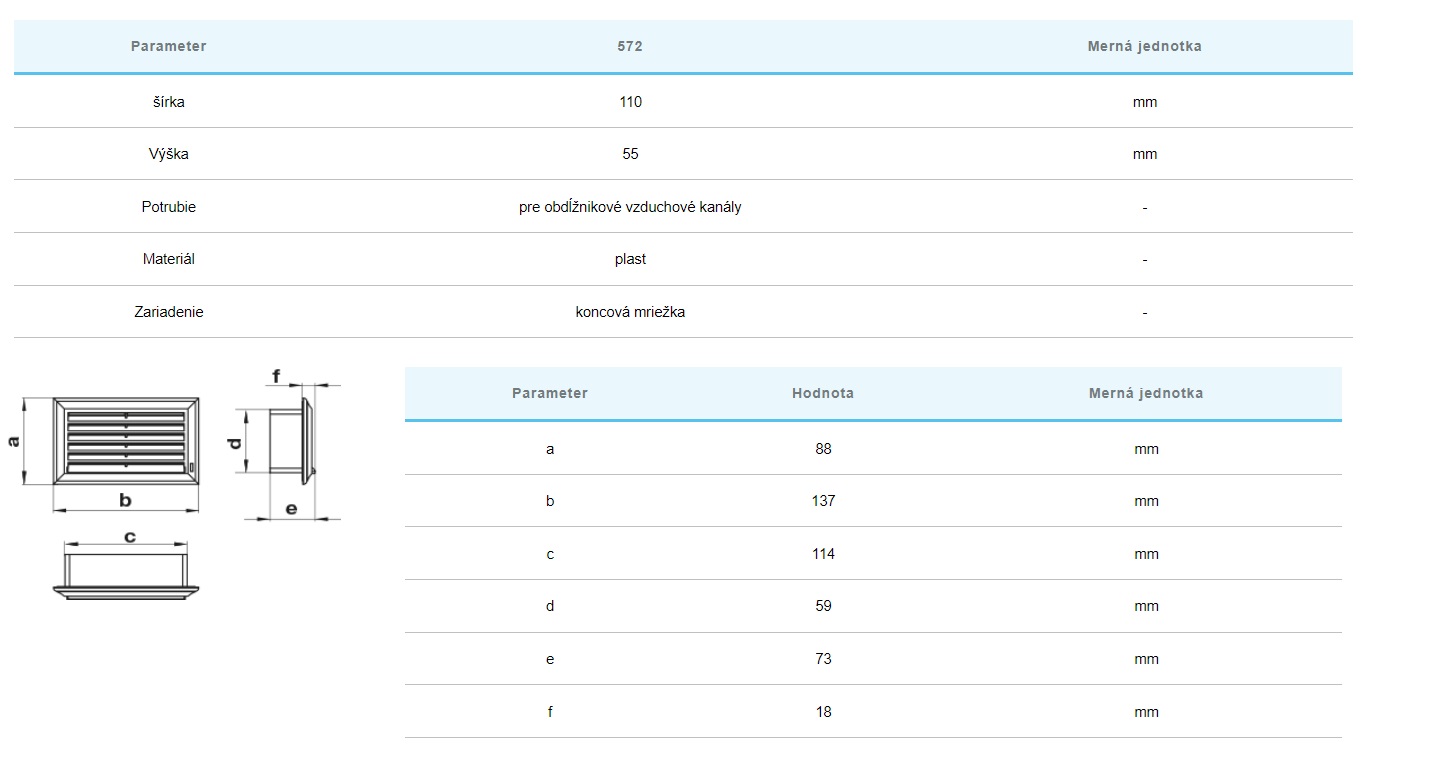The image size is (1437, 758).
Task: Click the '572' column header
Action: 630,46
